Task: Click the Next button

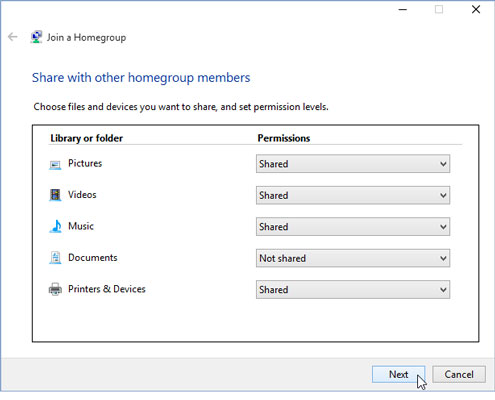Action: (398, 374)
